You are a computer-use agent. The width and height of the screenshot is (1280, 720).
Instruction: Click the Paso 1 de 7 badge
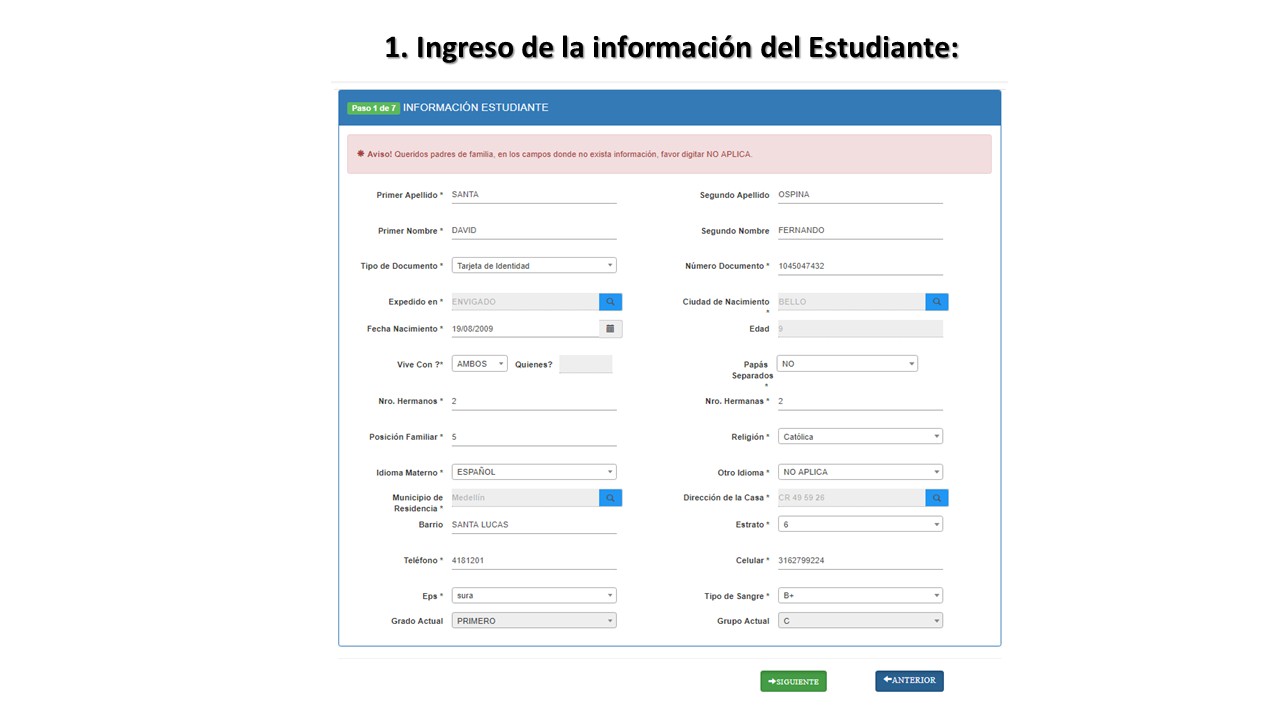(x=373, y=108)
